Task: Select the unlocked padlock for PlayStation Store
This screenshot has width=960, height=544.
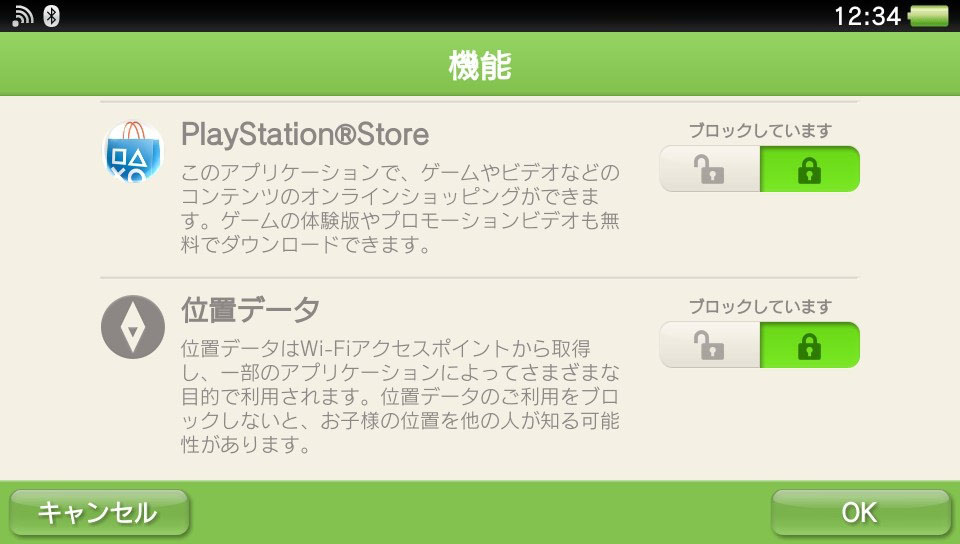Action: coord(710,169)
